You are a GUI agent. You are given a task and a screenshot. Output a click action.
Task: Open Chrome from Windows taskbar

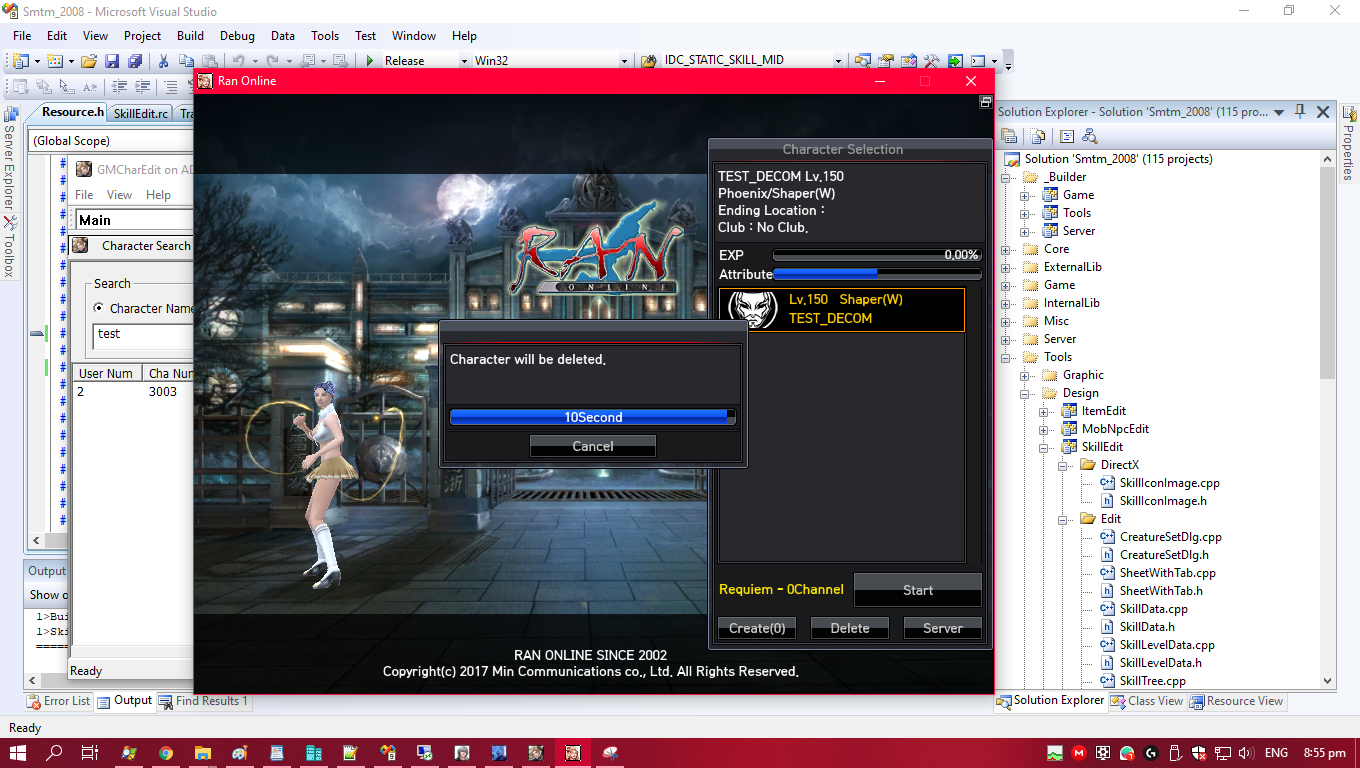tap(165, 753)
